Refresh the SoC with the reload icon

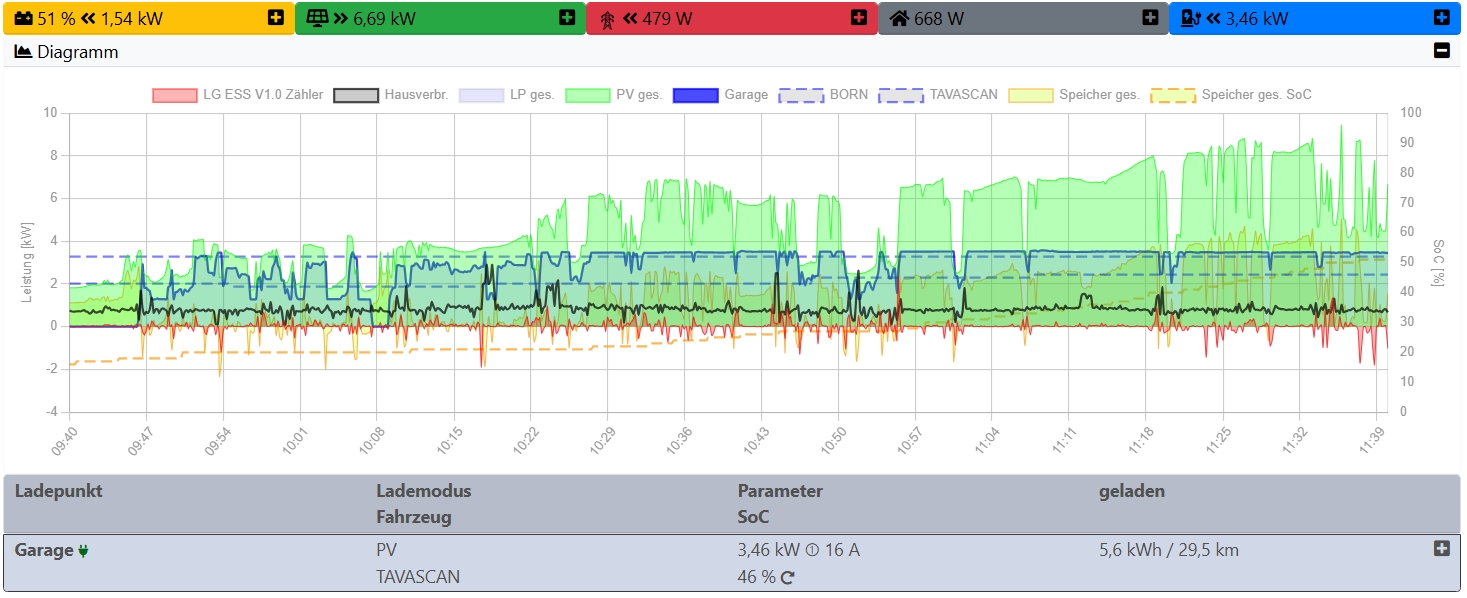click(x=788, y=577)
